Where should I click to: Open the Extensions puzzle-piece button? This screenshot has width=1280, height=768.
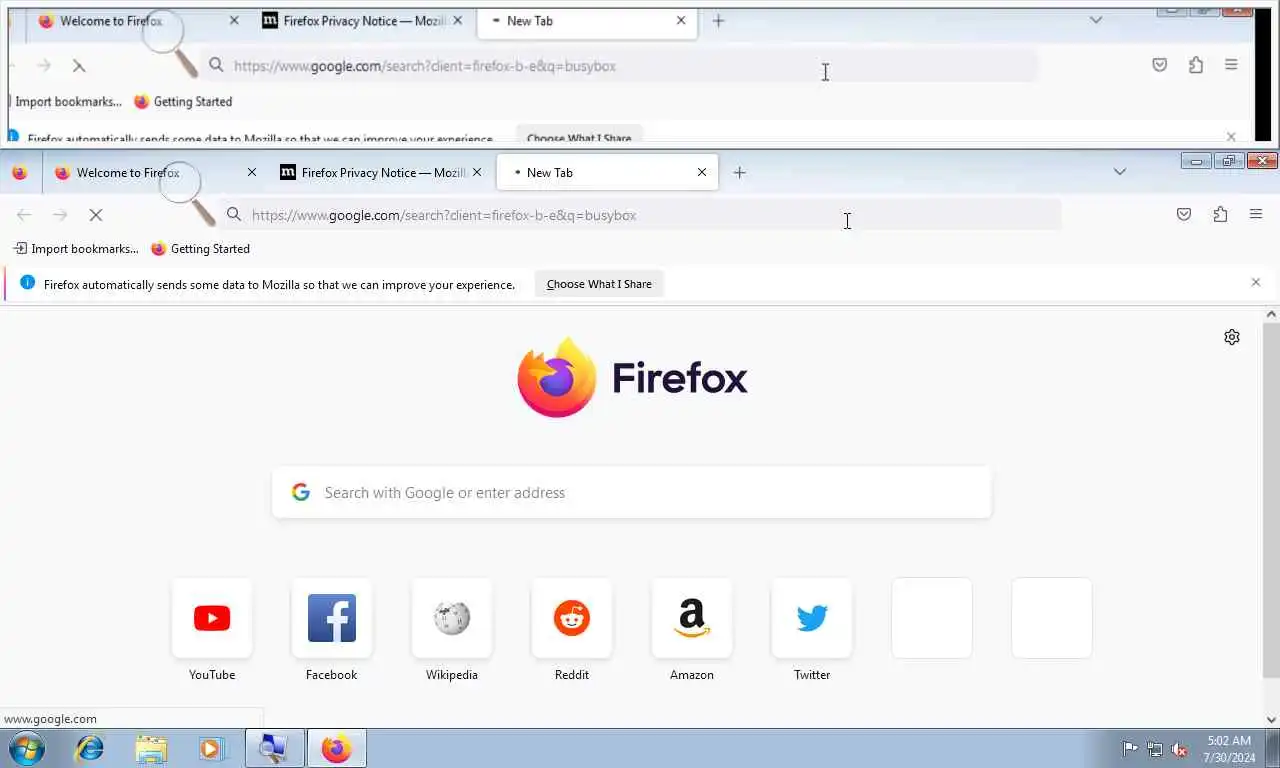(x=1220, y=214)
